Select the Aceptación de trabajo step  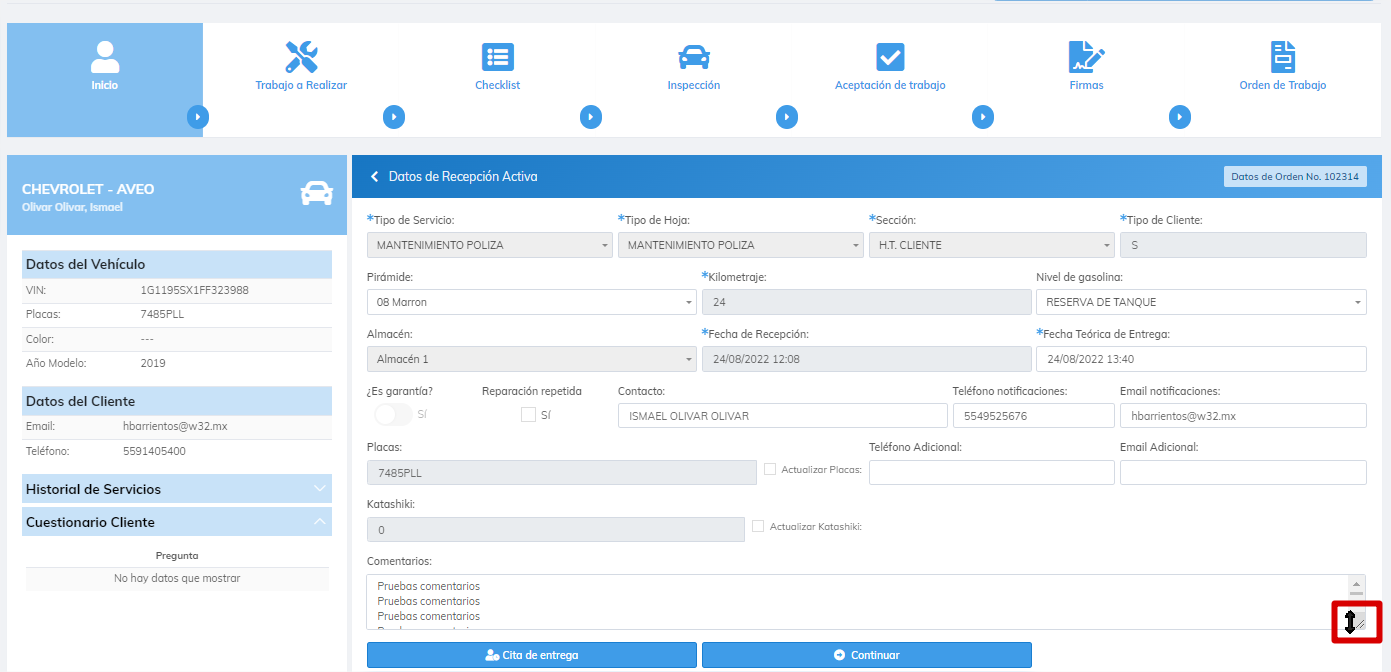point(890,86)
